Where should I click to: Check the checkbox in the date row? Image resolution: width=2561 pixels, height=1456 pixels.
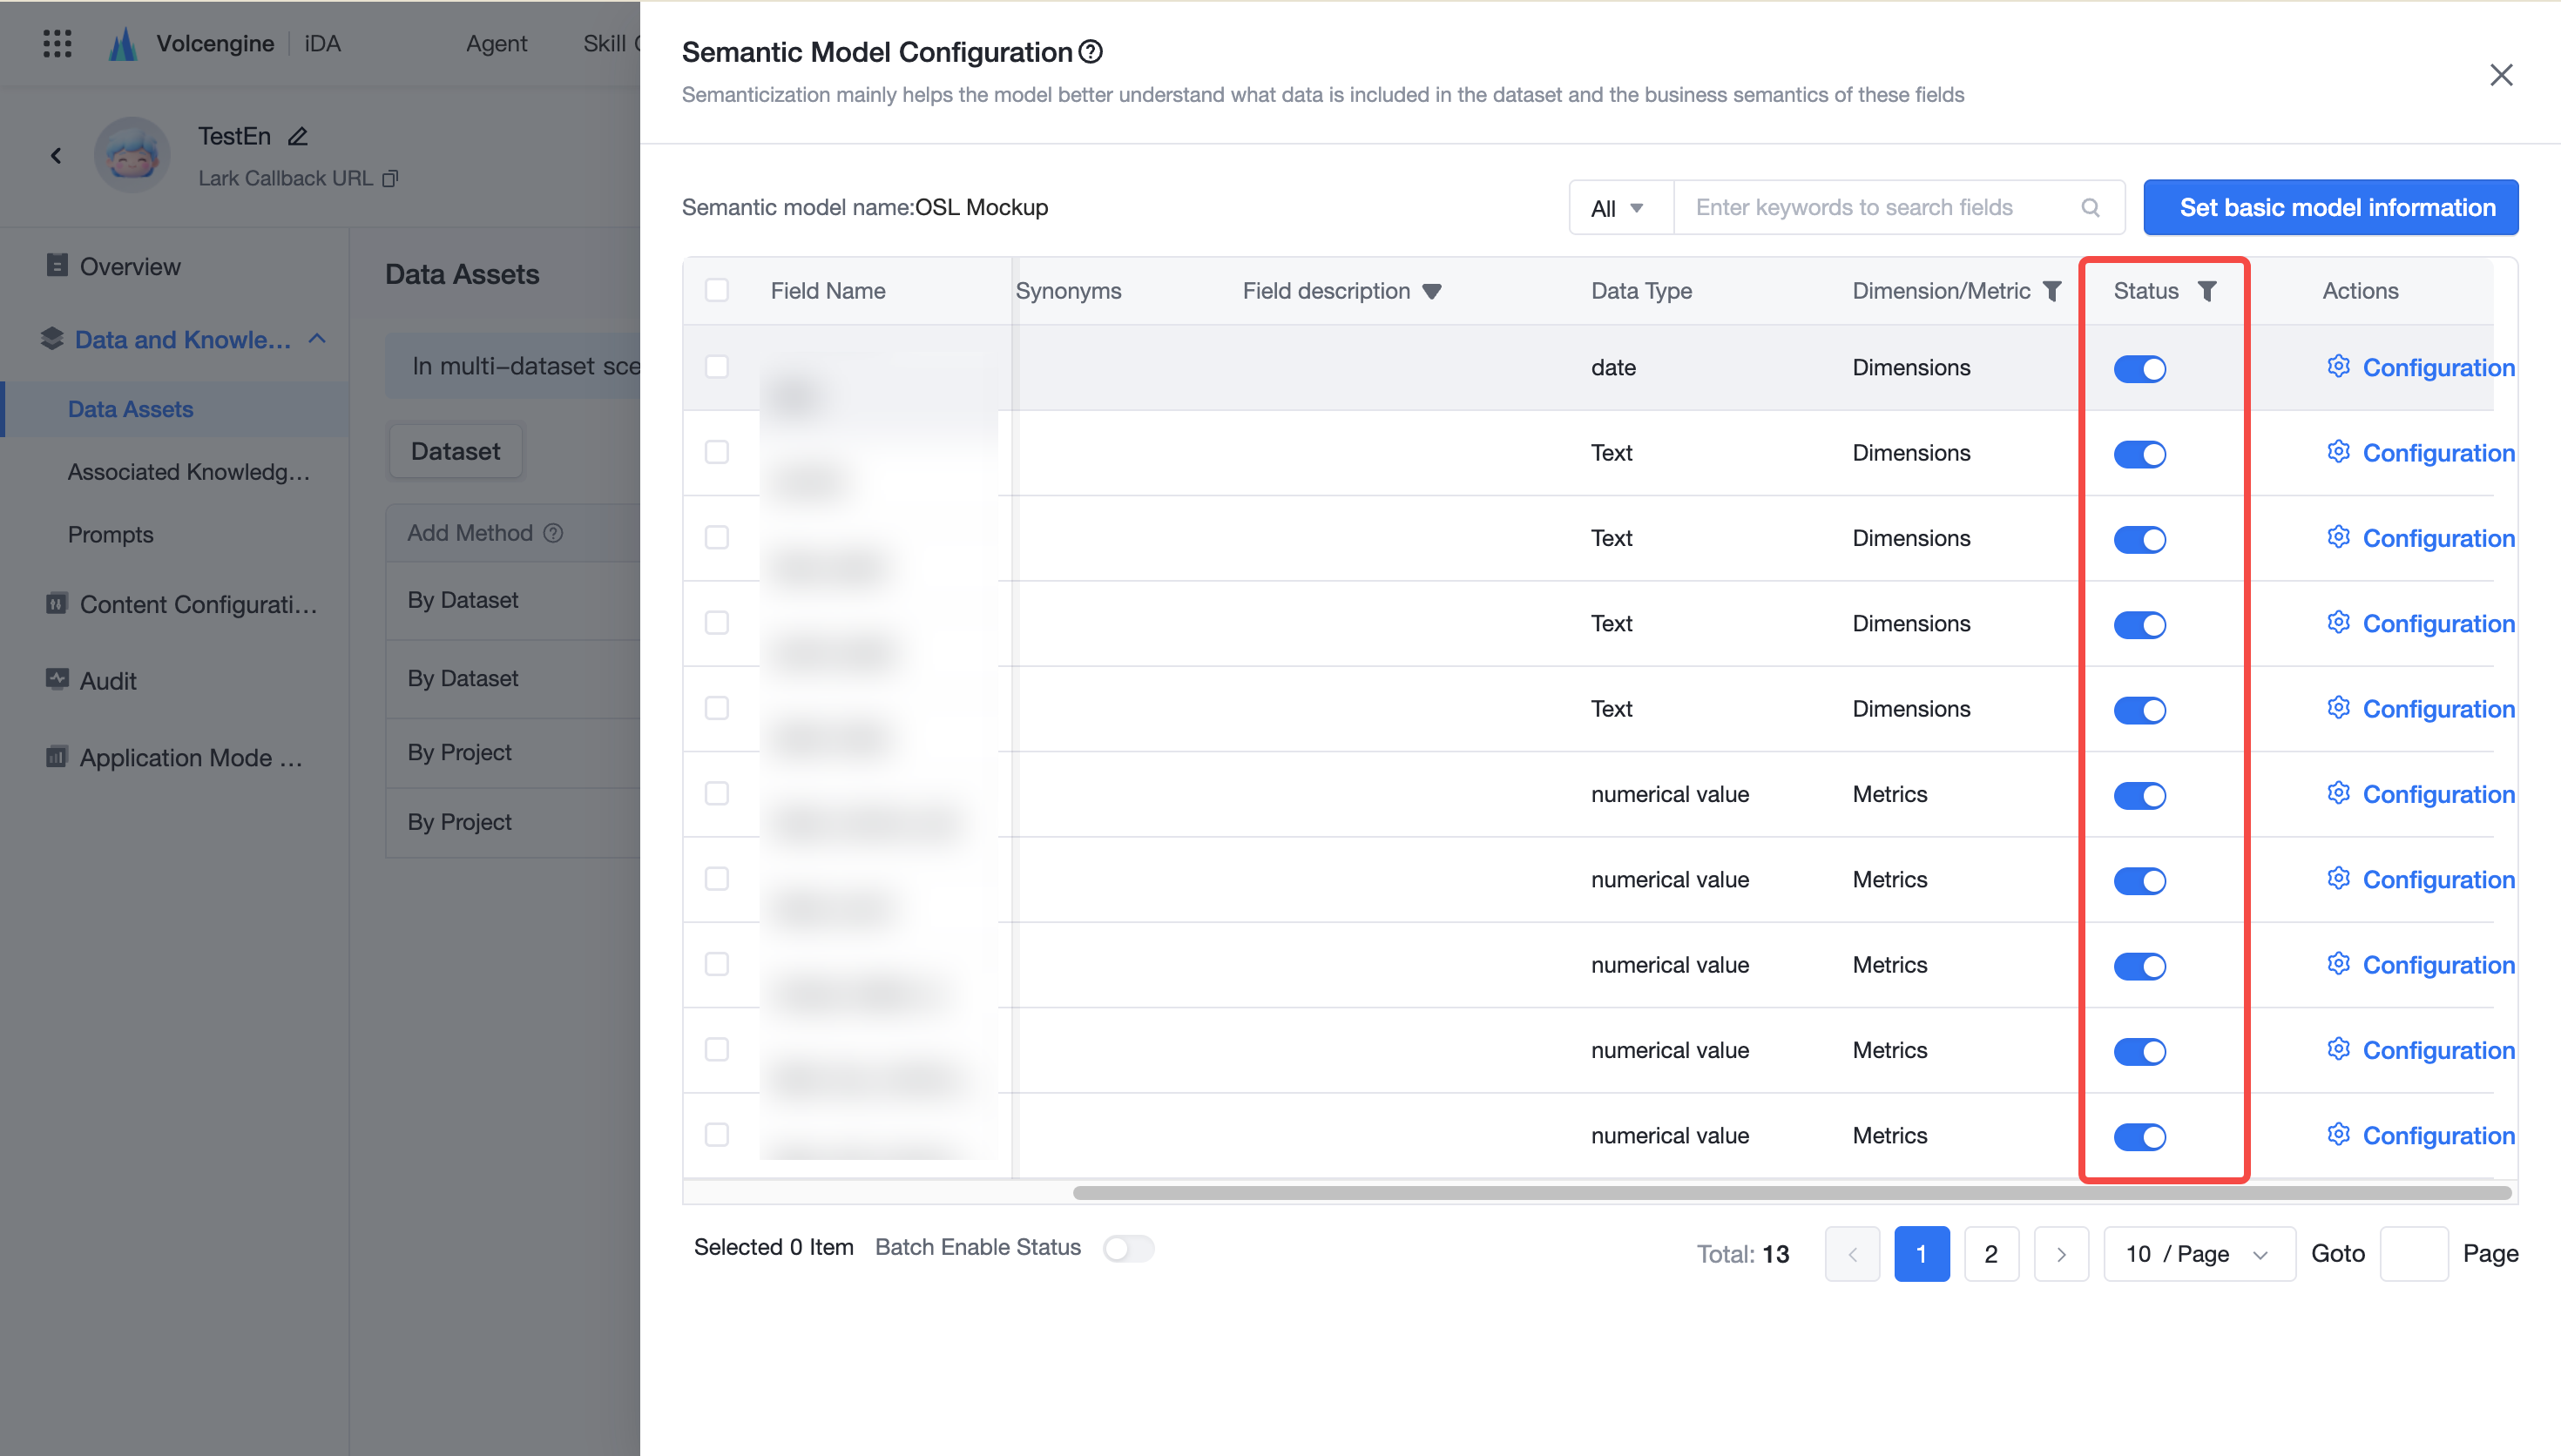pos(717,366)
